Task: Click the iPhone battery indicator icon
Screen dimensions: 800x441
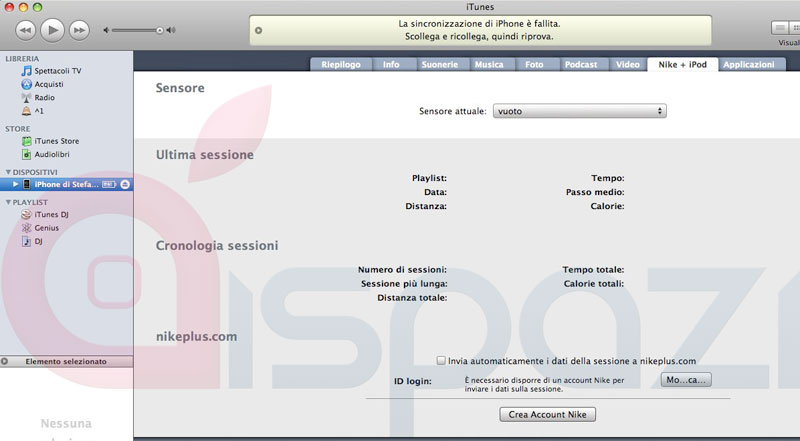Action: (109, 184)
